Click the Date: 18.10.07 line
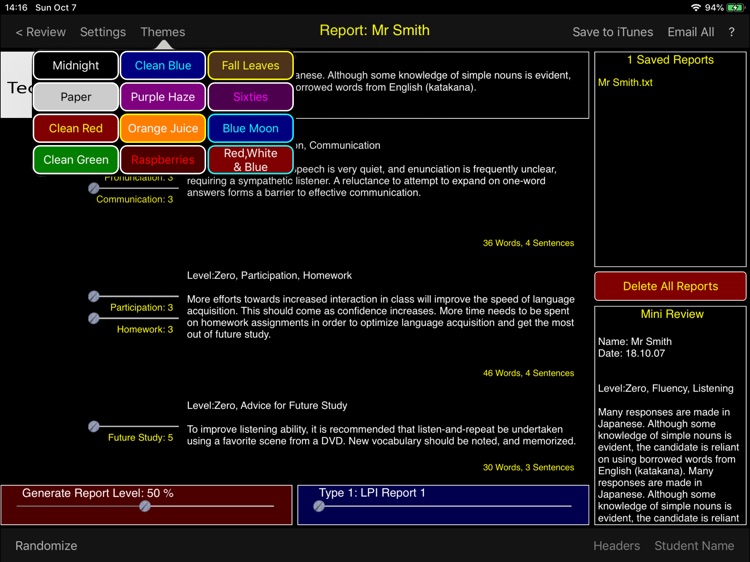This screenshot has width=750, height=562. (631, 353)
